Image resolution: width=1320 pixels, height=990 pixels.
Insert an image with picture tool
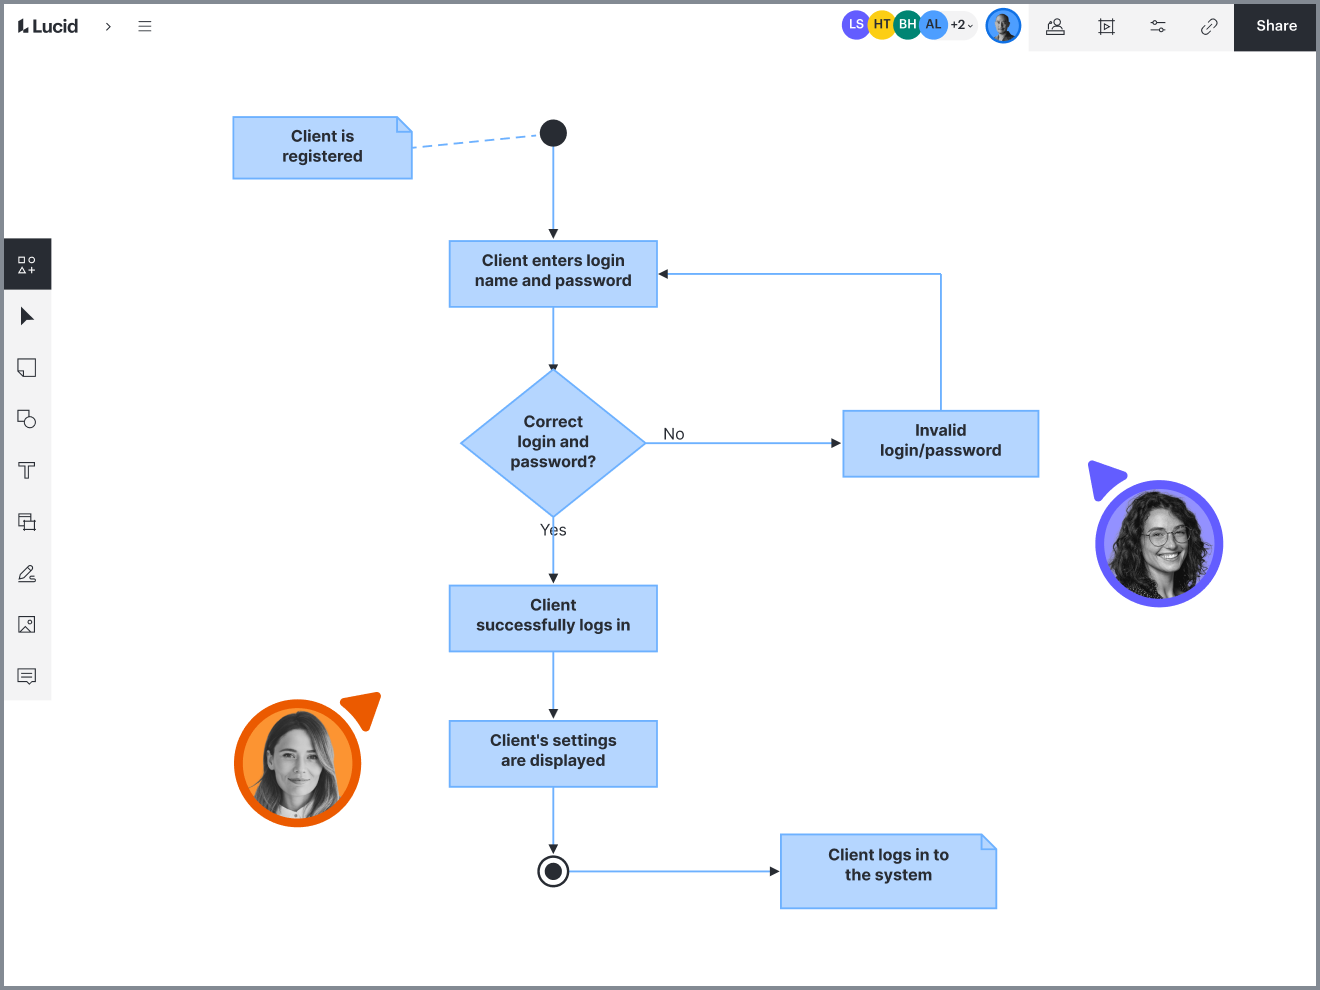(27, 625)
